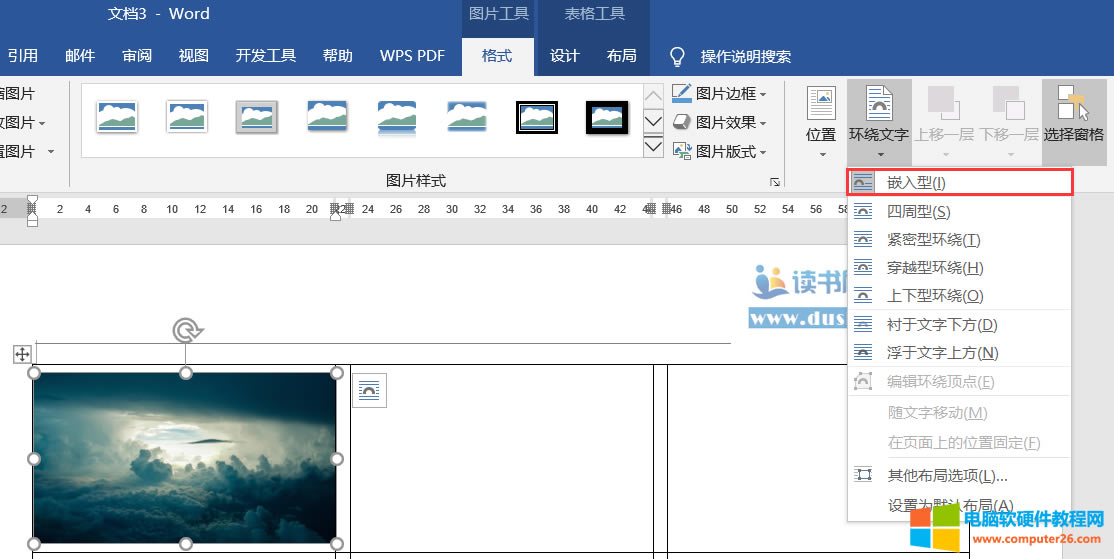Click the layout options icon beside image
This screenshot has height=559, width=1114.
[369, 390]
